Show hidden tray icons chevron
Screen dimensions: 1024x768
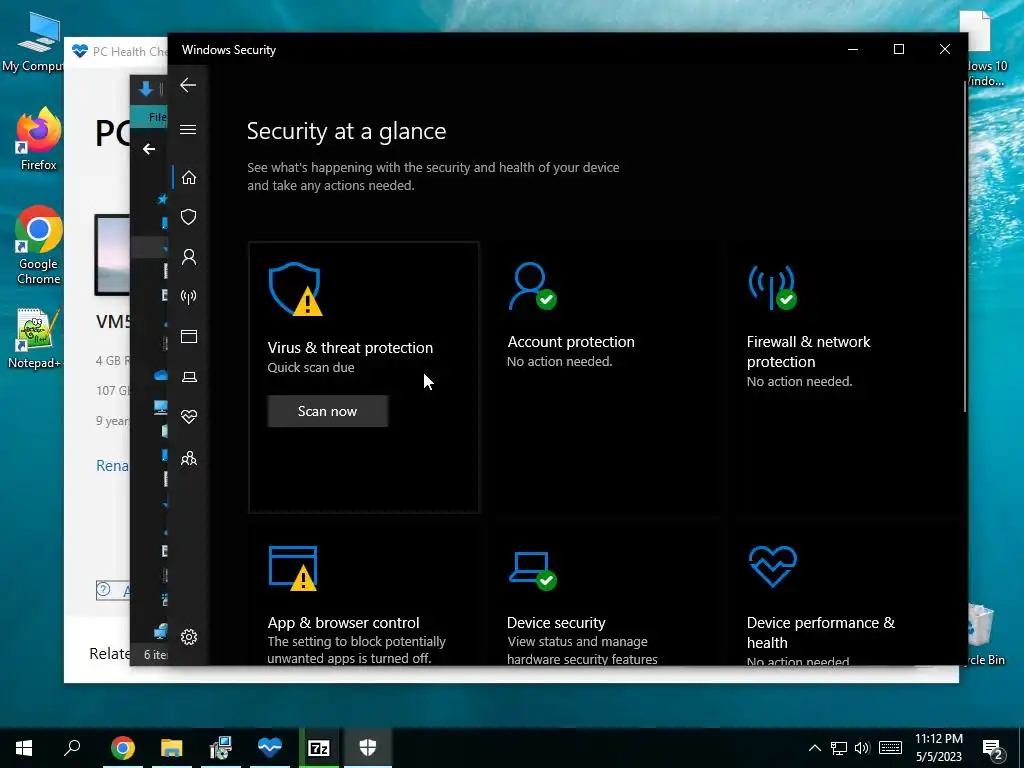(814, 748)
